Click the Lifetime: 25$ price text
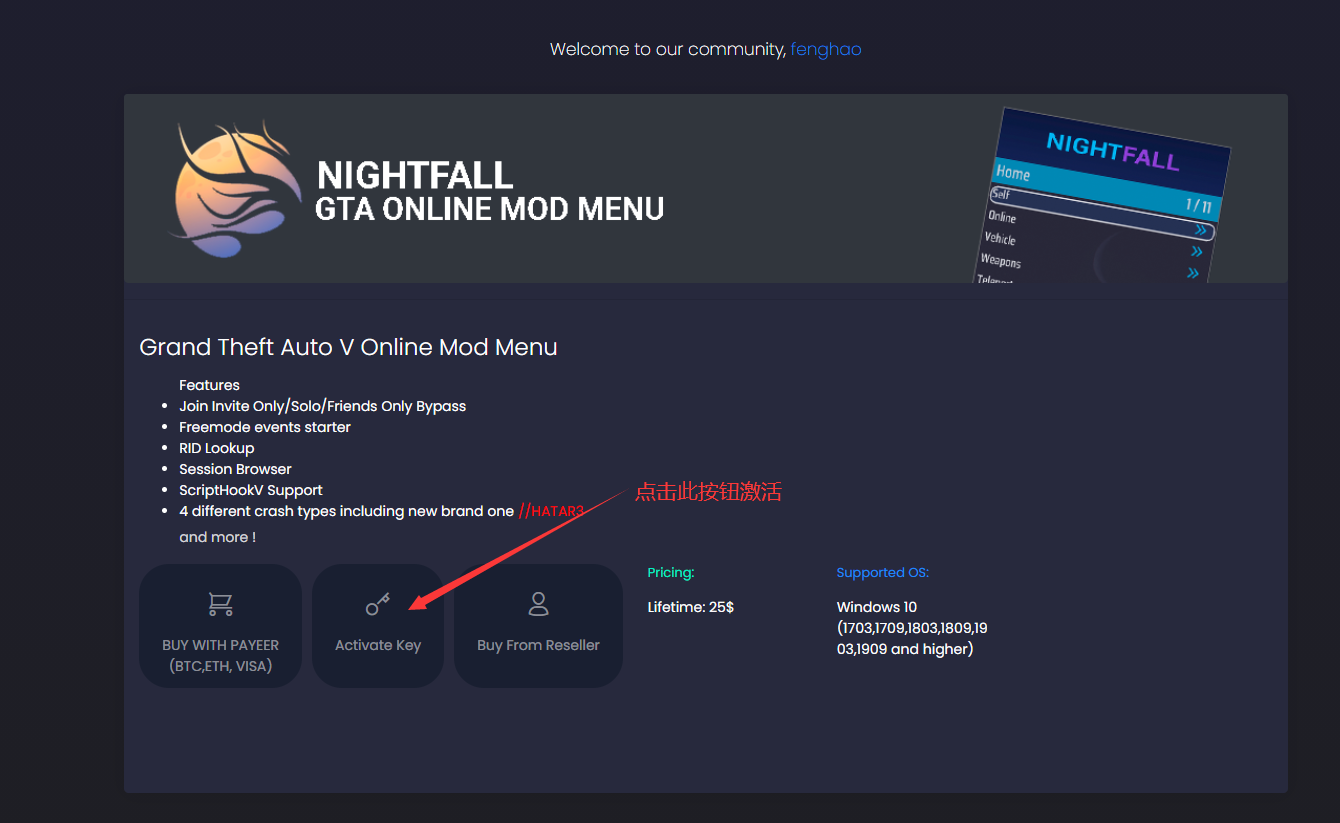The height and width of the screenshot is (823, 1340). pyautogui.click(x=690, y=607)
